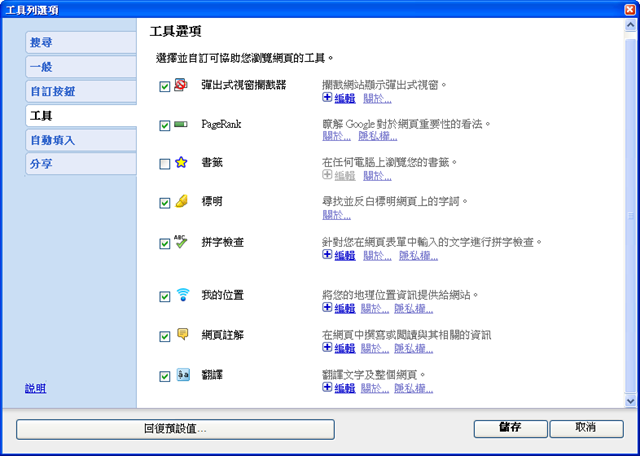Open the 自動填入 tab
640x456 pixels.
pyautogui.click(x=81, y=140)
